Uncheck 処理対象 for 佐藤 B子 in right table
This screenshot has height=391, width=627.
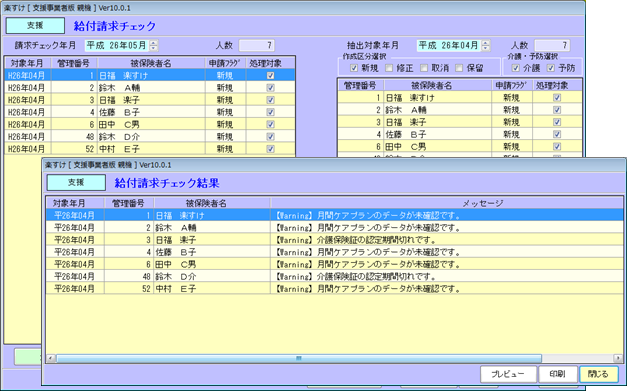(x=557, y=134)
